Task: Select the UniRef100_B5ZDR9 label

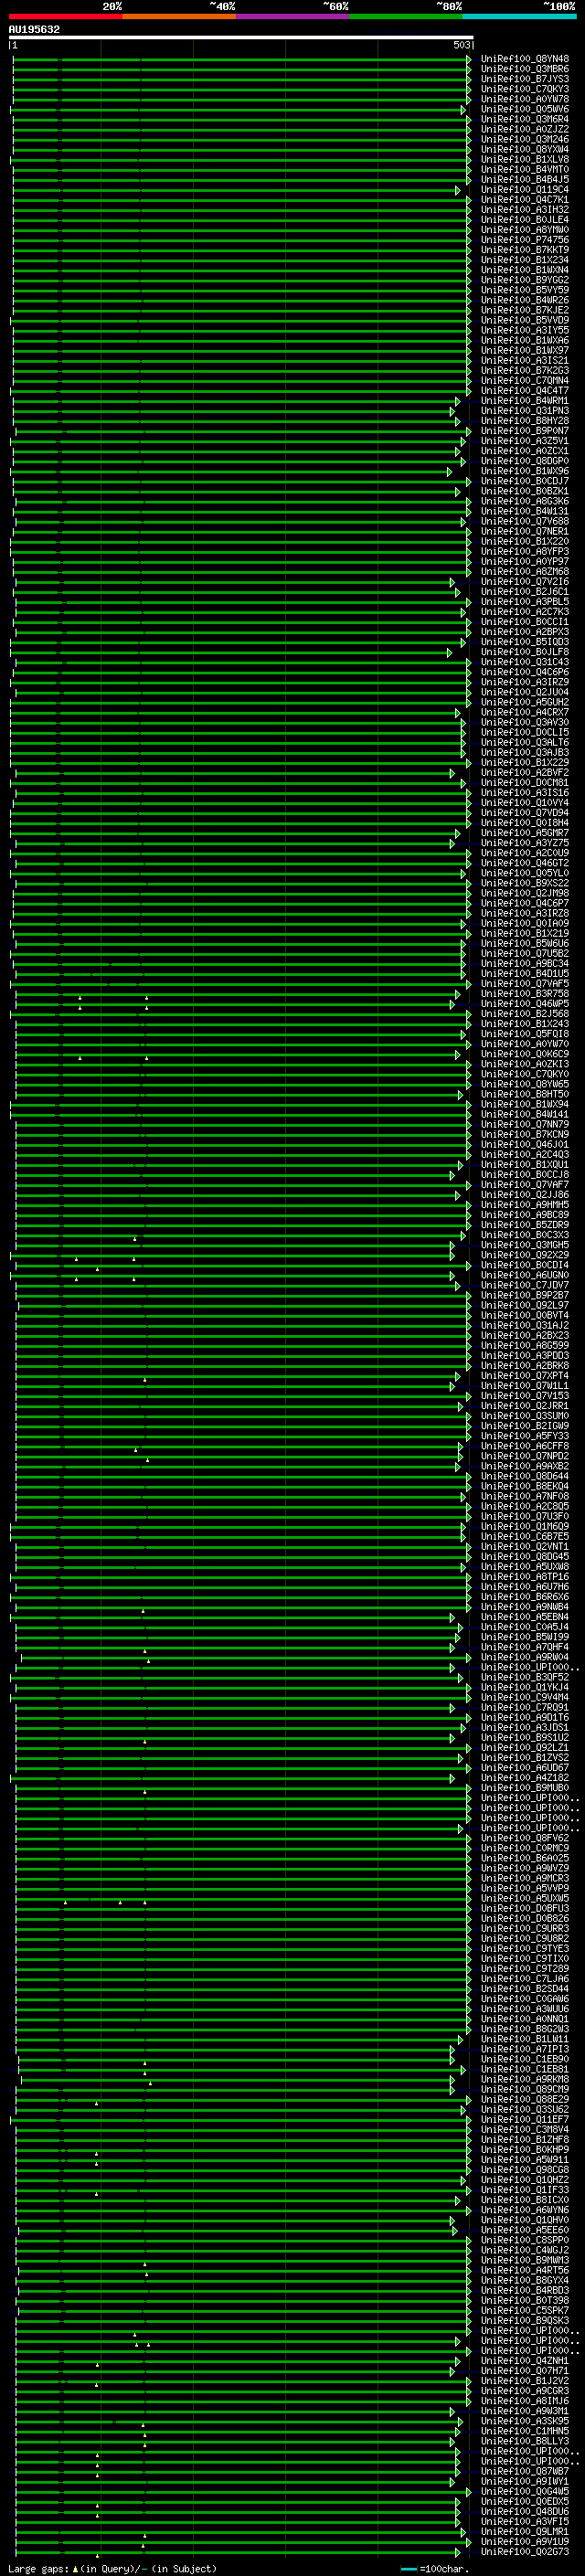Action: pos(525,1224)
